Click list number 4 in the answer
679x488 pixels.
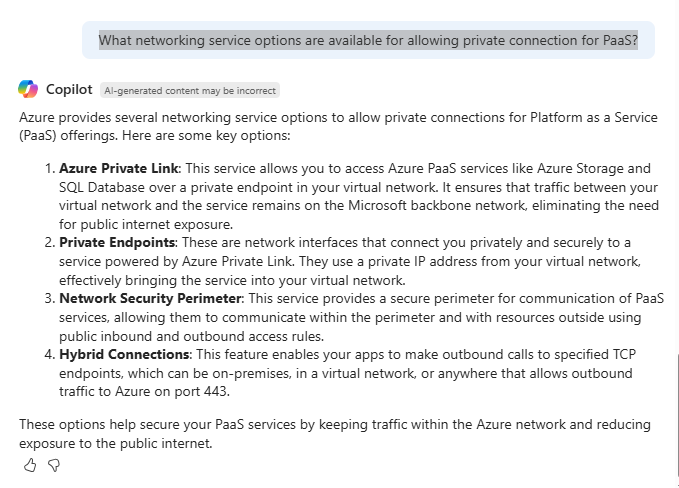48,354
